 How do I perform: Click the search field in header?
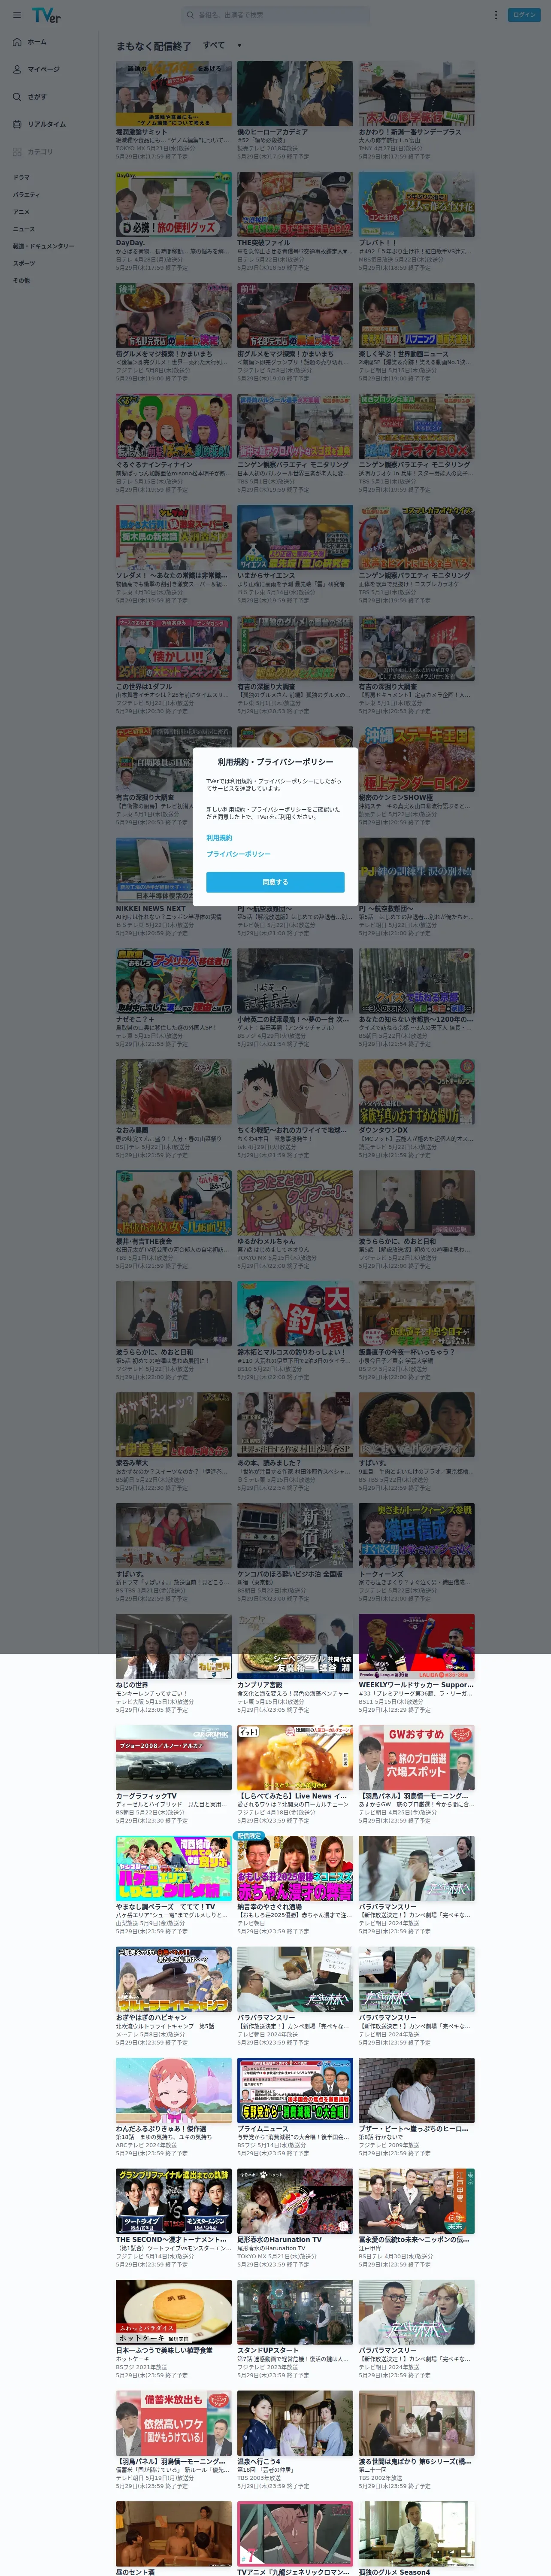[275, 15]
